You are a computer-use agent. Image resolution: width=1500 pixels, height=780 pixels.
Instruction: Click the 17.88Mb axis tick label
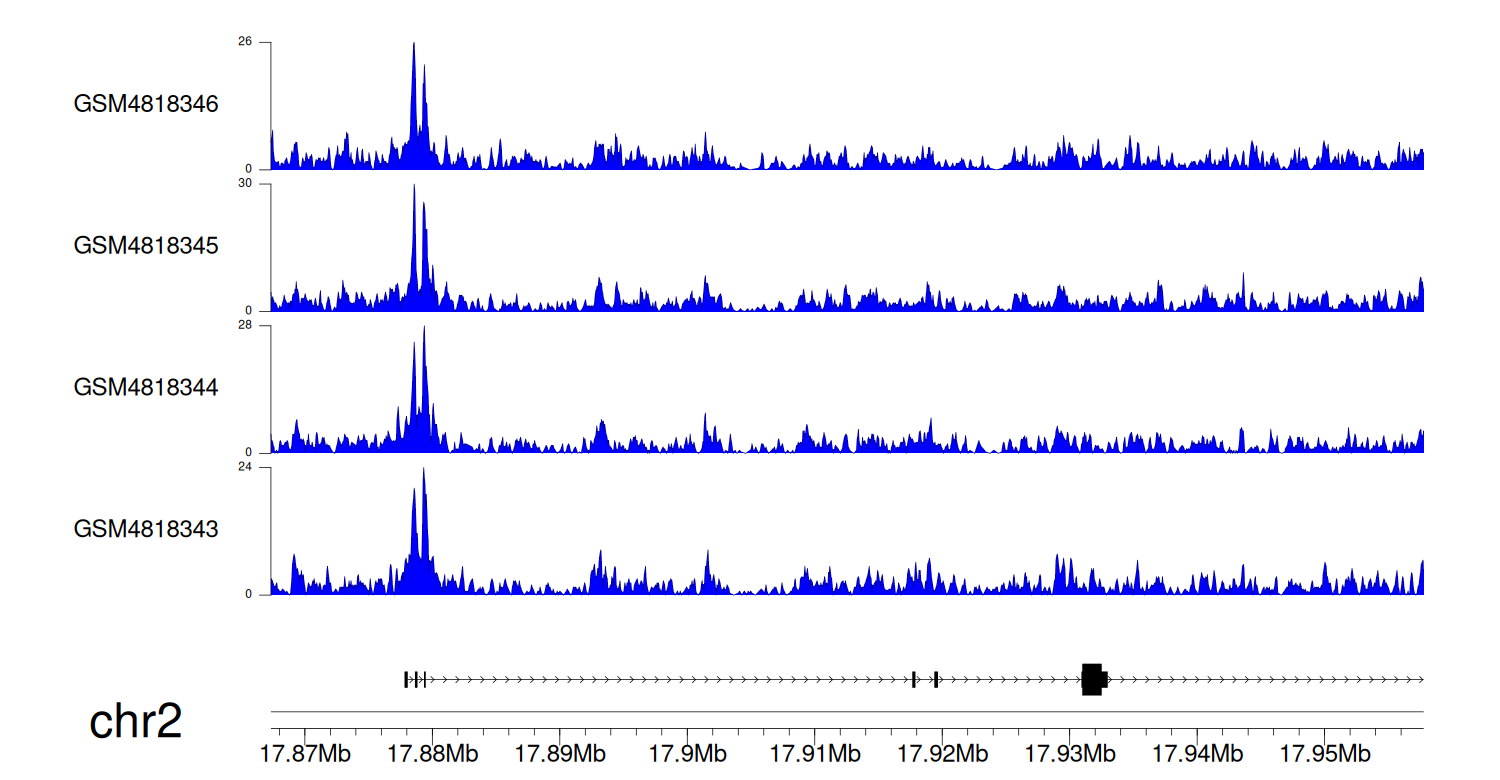(x=433, y=753)
